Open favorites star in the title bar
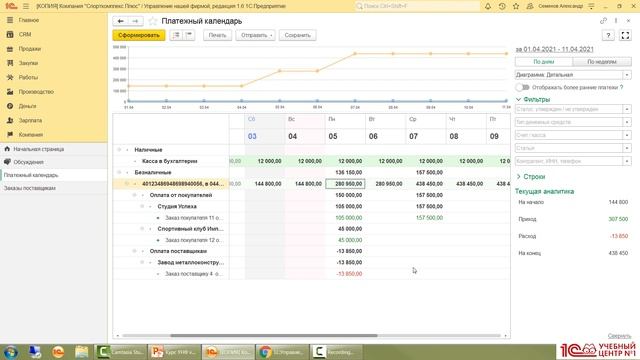640x360 pixels. pyautogui.click(x=516, y=6)
